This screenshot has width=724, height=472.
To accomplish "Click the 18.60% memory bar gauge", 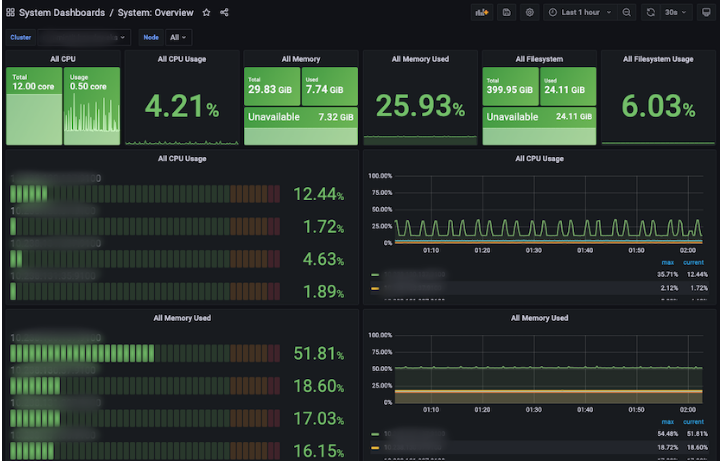I will (x=145, y=386).
